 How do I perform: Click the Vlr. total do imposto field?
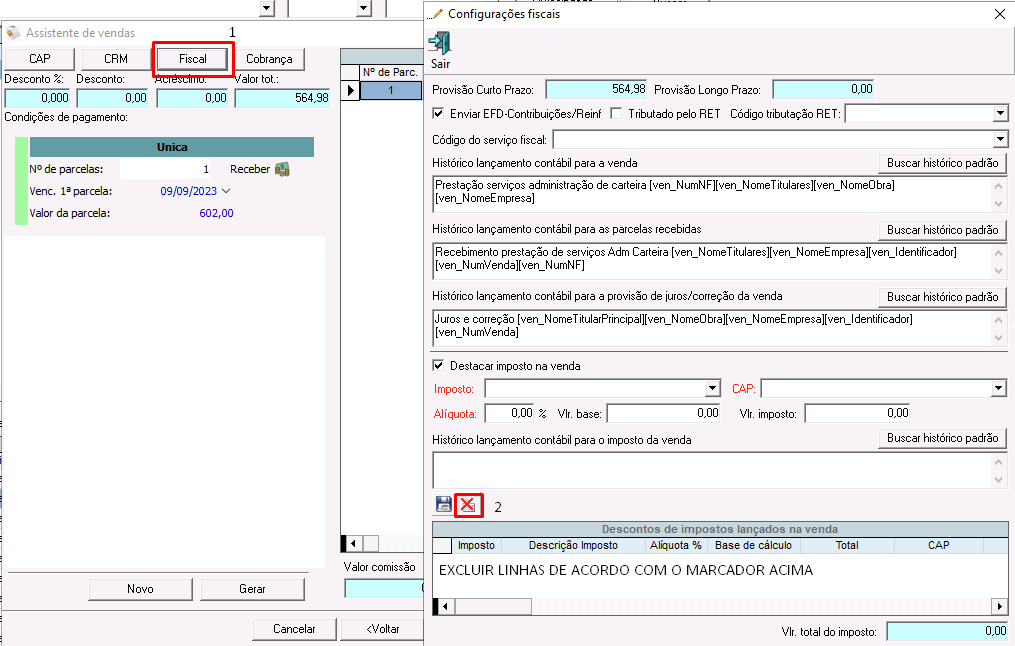[x=947, y=631]
